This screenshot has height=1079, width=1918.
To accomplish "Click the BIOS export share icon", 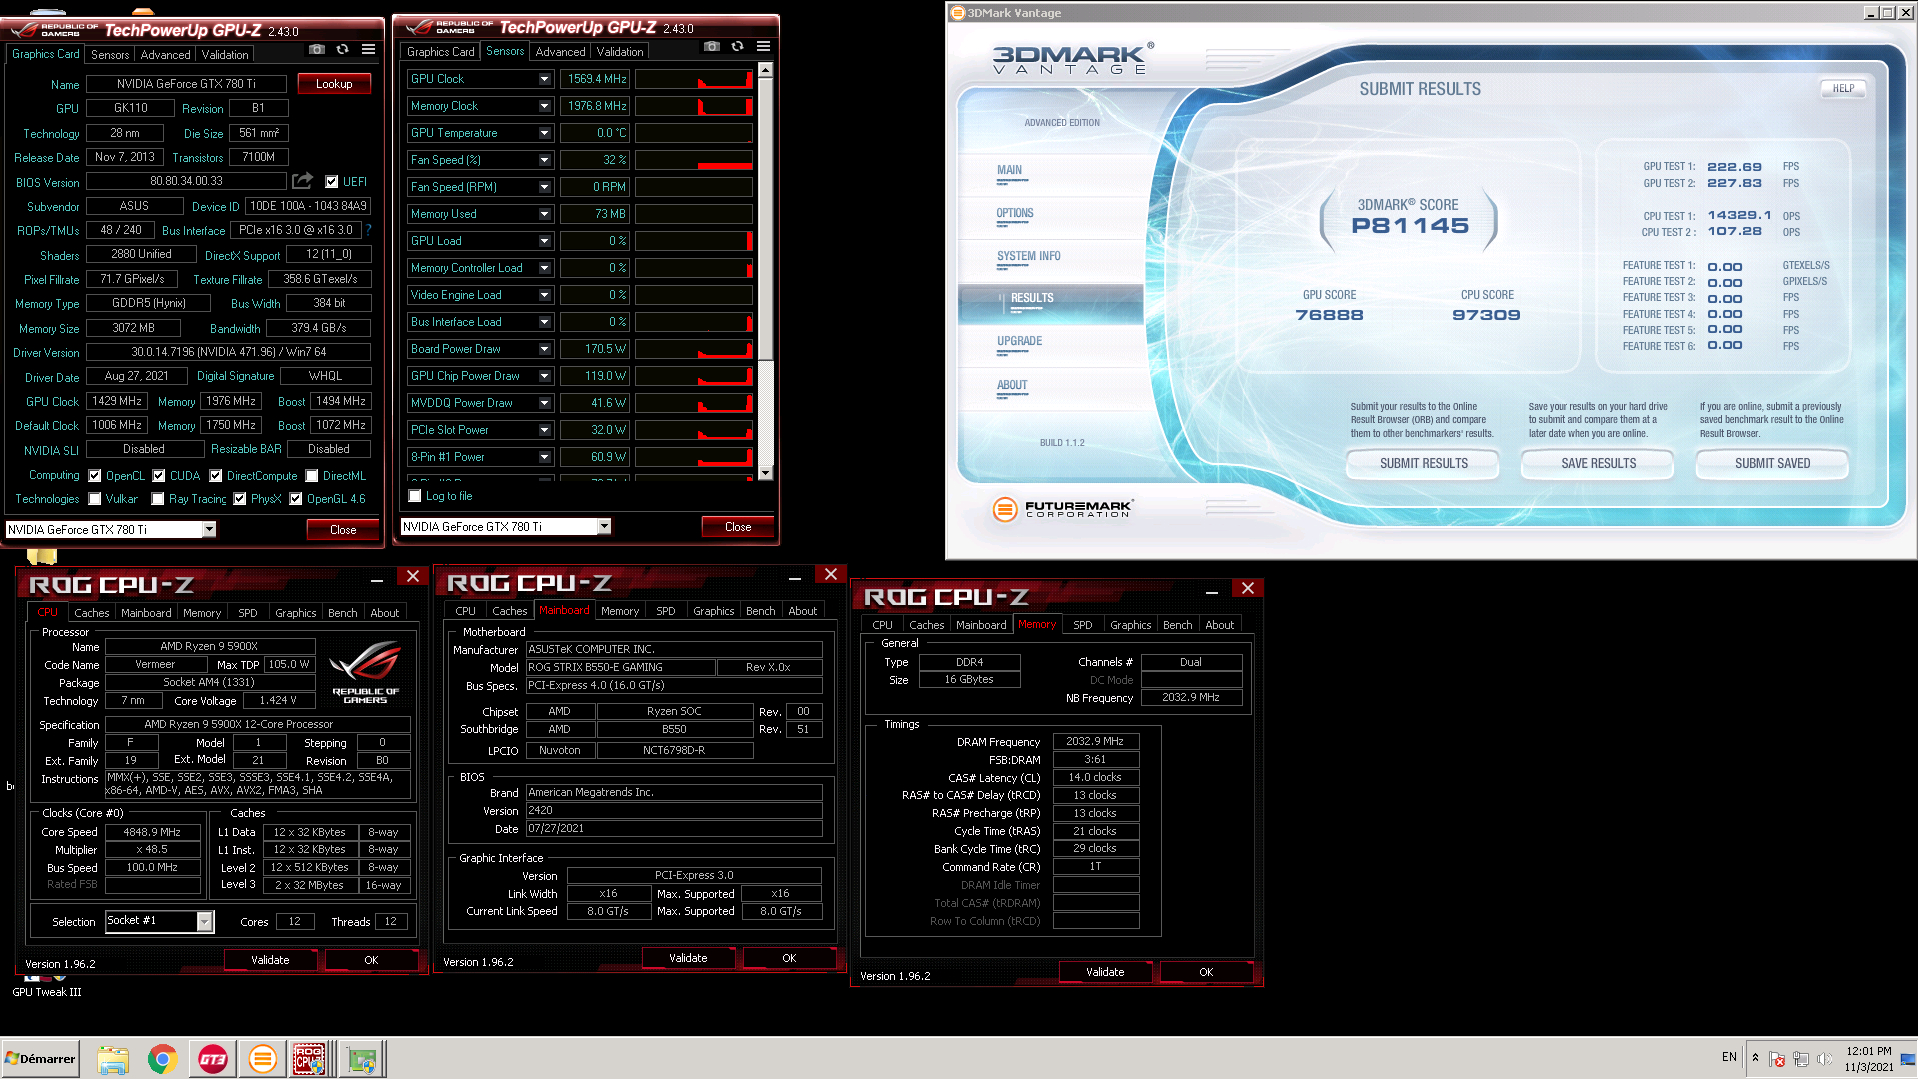I will (x=302, y=181).
